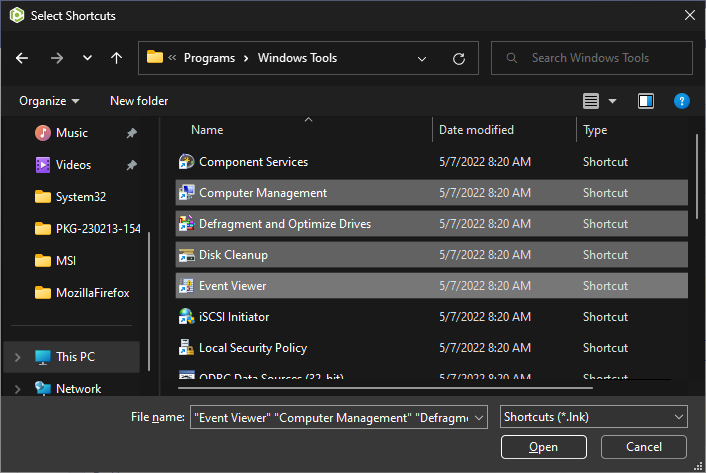706x473 pixels.
Task: Click the sidebar navigation scrollbar
Action: 149,302
